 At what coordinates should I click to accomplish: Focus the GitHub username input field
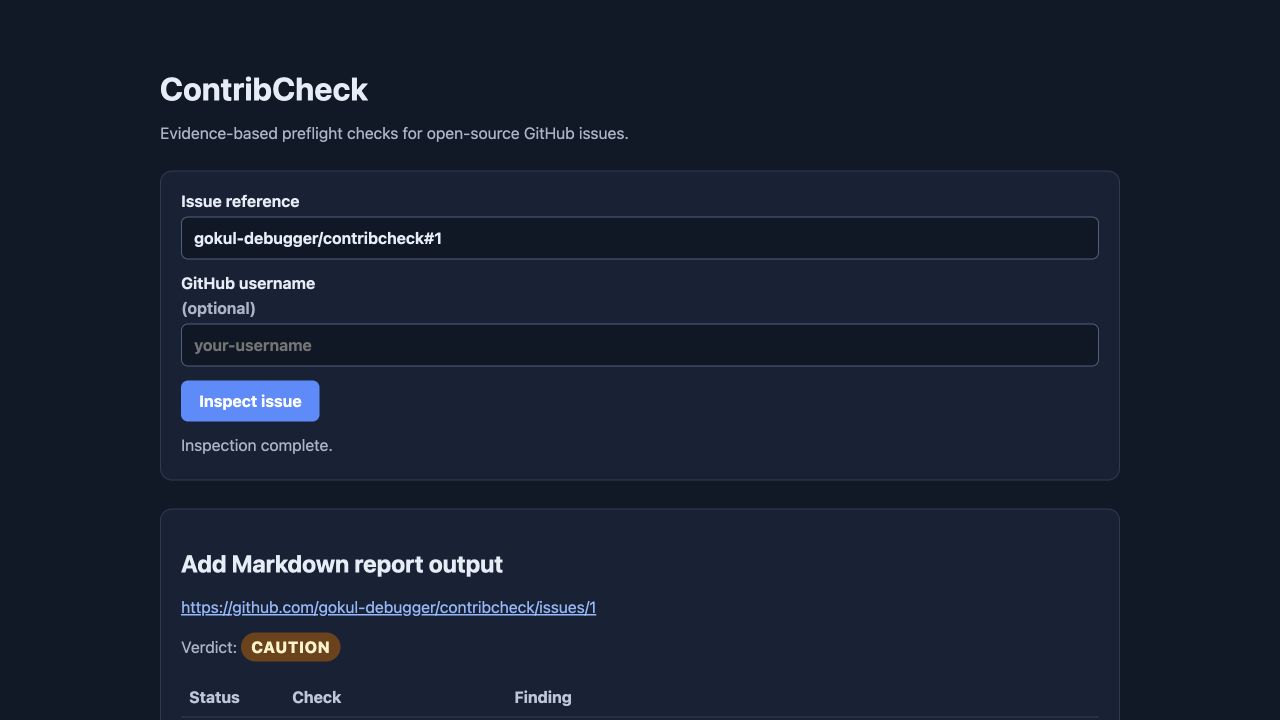(x=639, y=345)
